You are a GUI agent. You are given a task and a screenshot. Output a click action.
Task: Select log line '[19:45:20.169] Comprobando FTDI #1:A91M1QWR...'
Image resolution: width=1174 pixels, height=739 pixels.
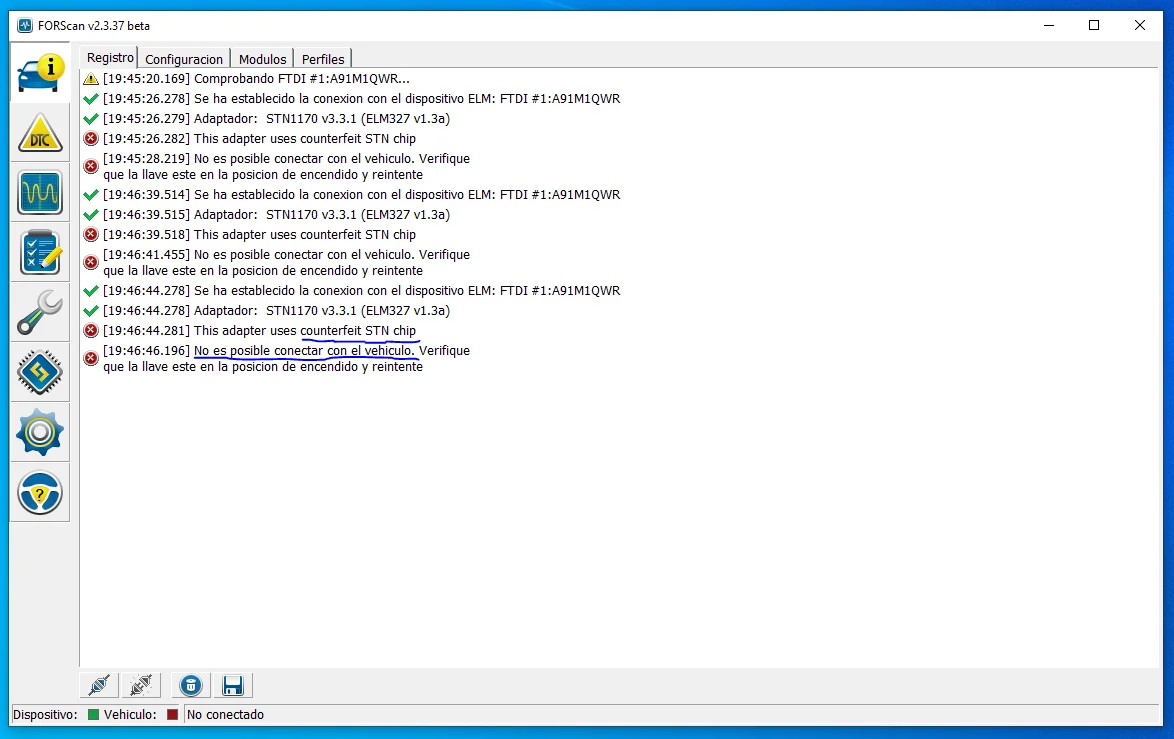point(256,79)
